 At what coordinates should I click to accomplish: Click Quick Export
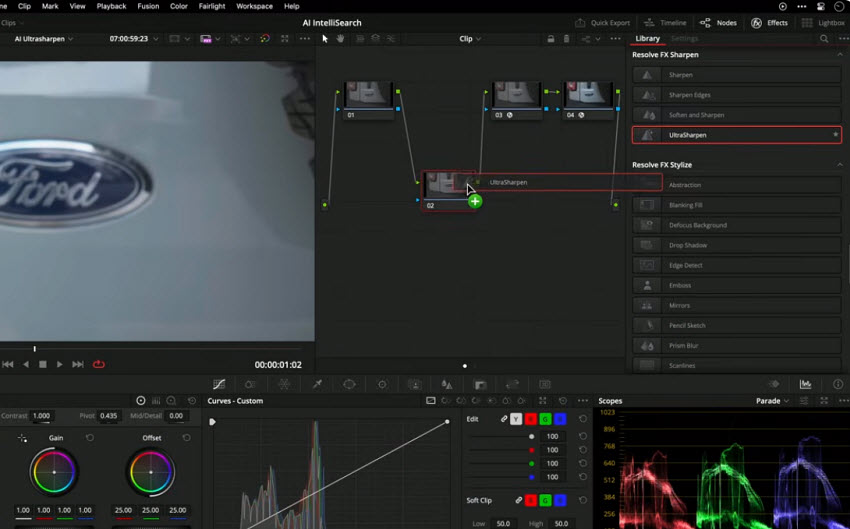click(602, 23)
